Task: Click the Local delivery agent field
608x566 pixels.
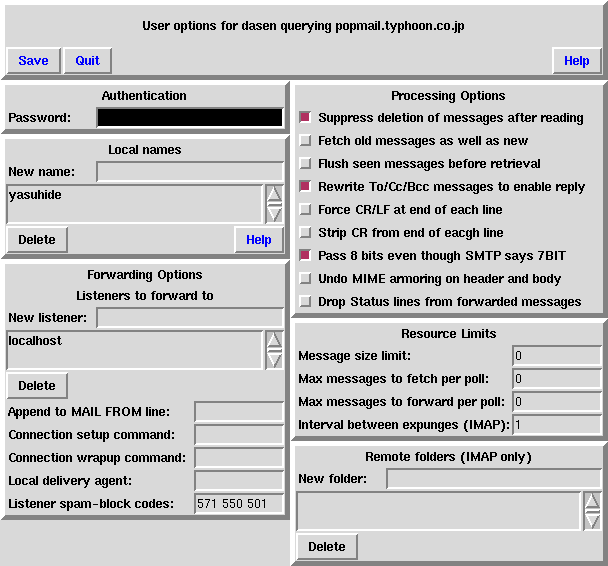Action: [x=239, y=481]
